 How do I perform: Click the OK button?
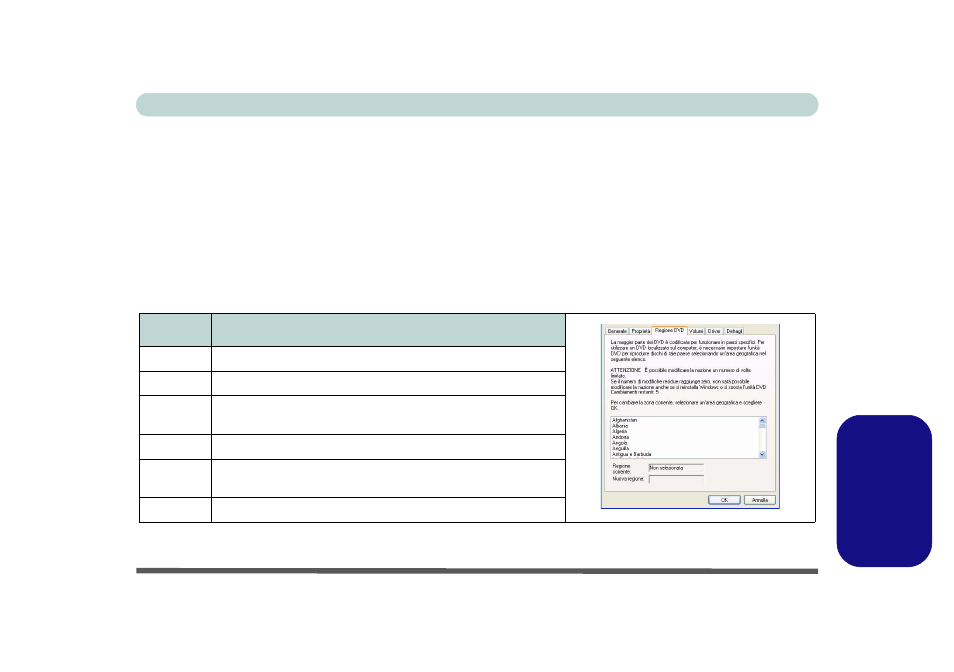point(724,500)
